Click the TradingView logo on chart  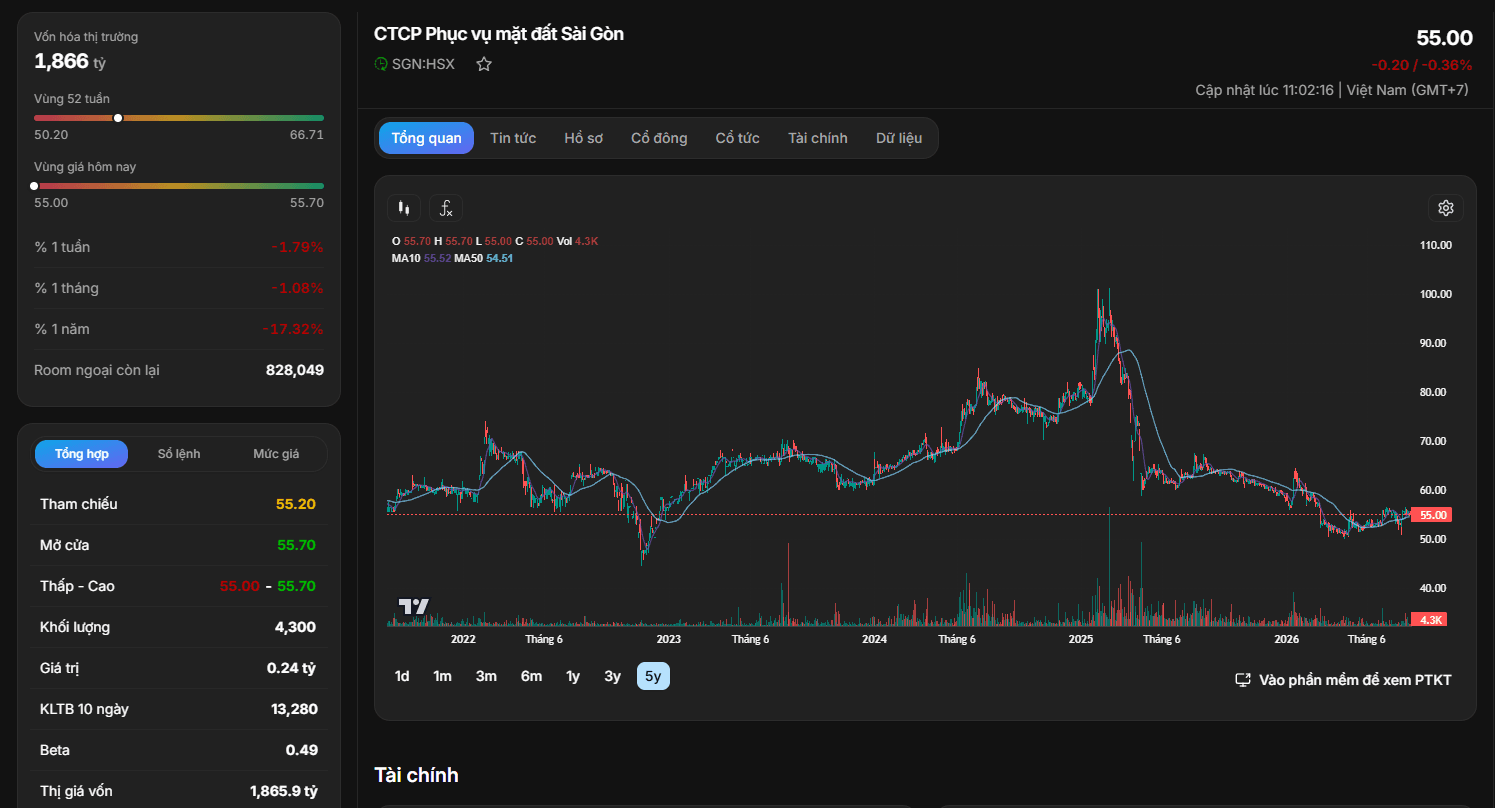(x=414, y=606)
